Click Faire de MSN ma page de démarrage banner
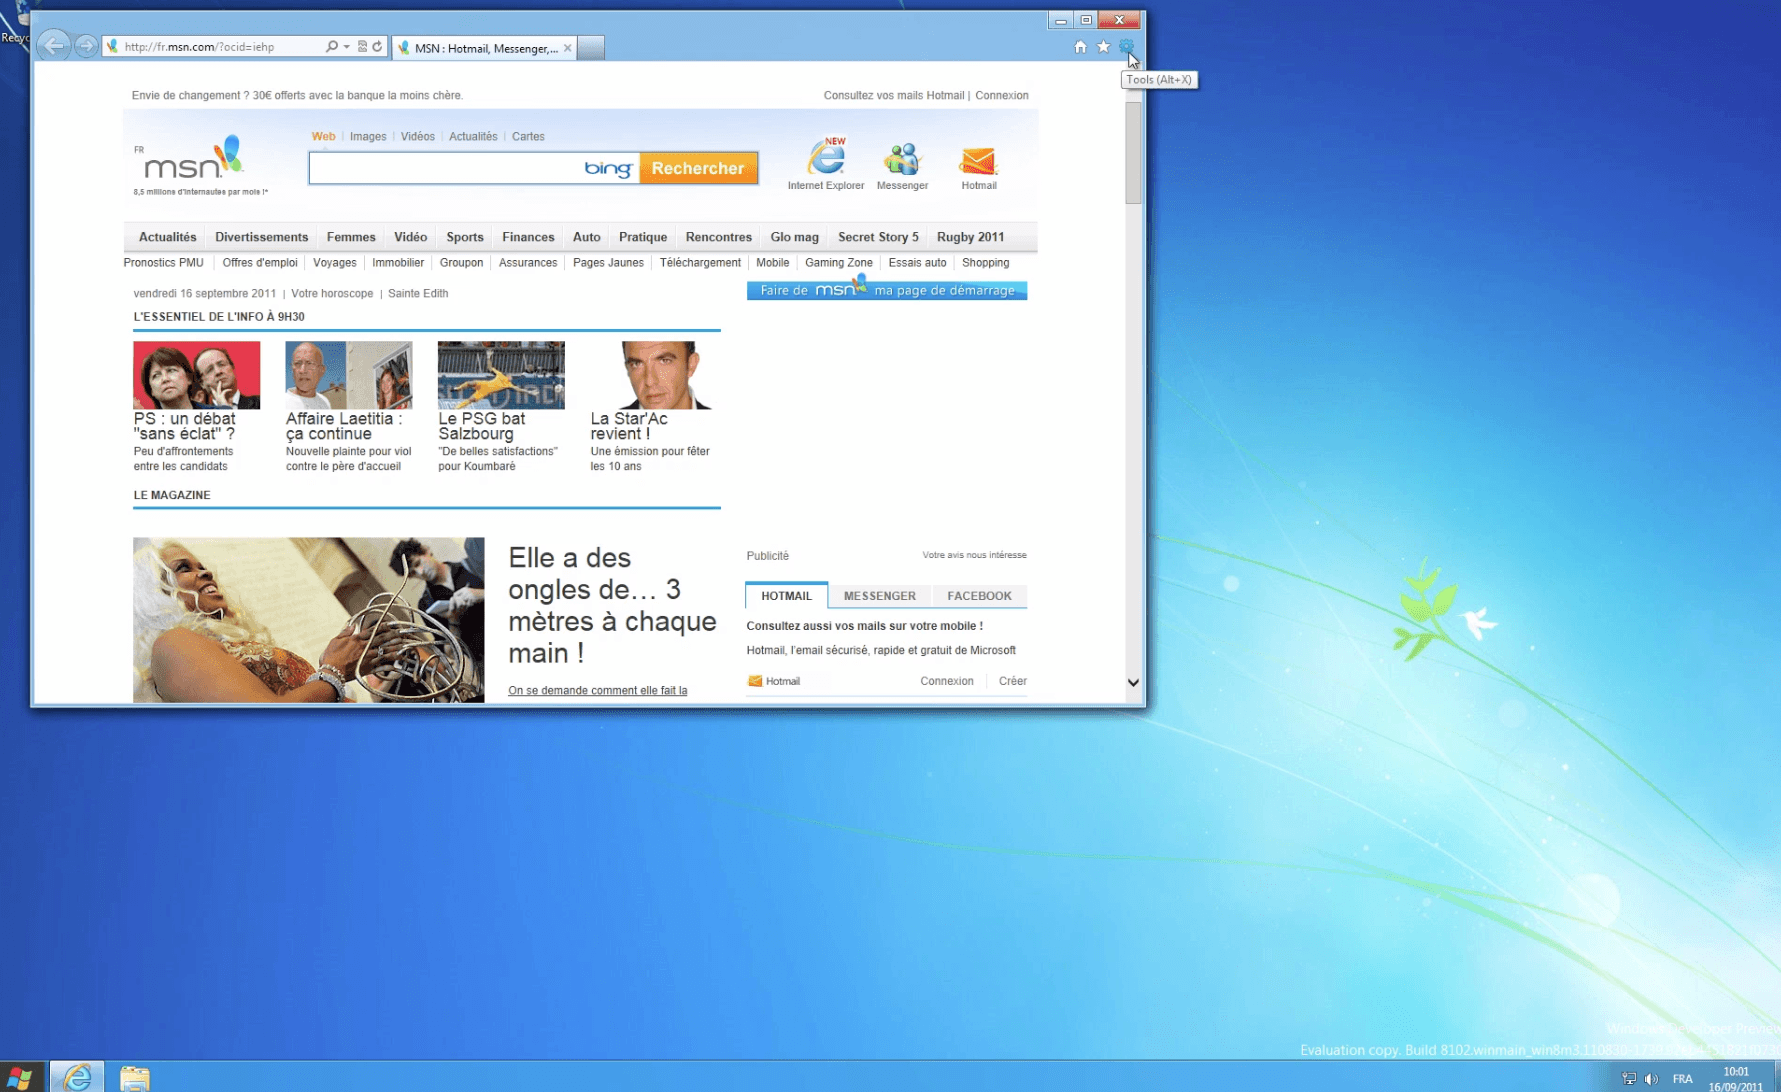This screenshot has height=1092, width=1781. point(886,290)
